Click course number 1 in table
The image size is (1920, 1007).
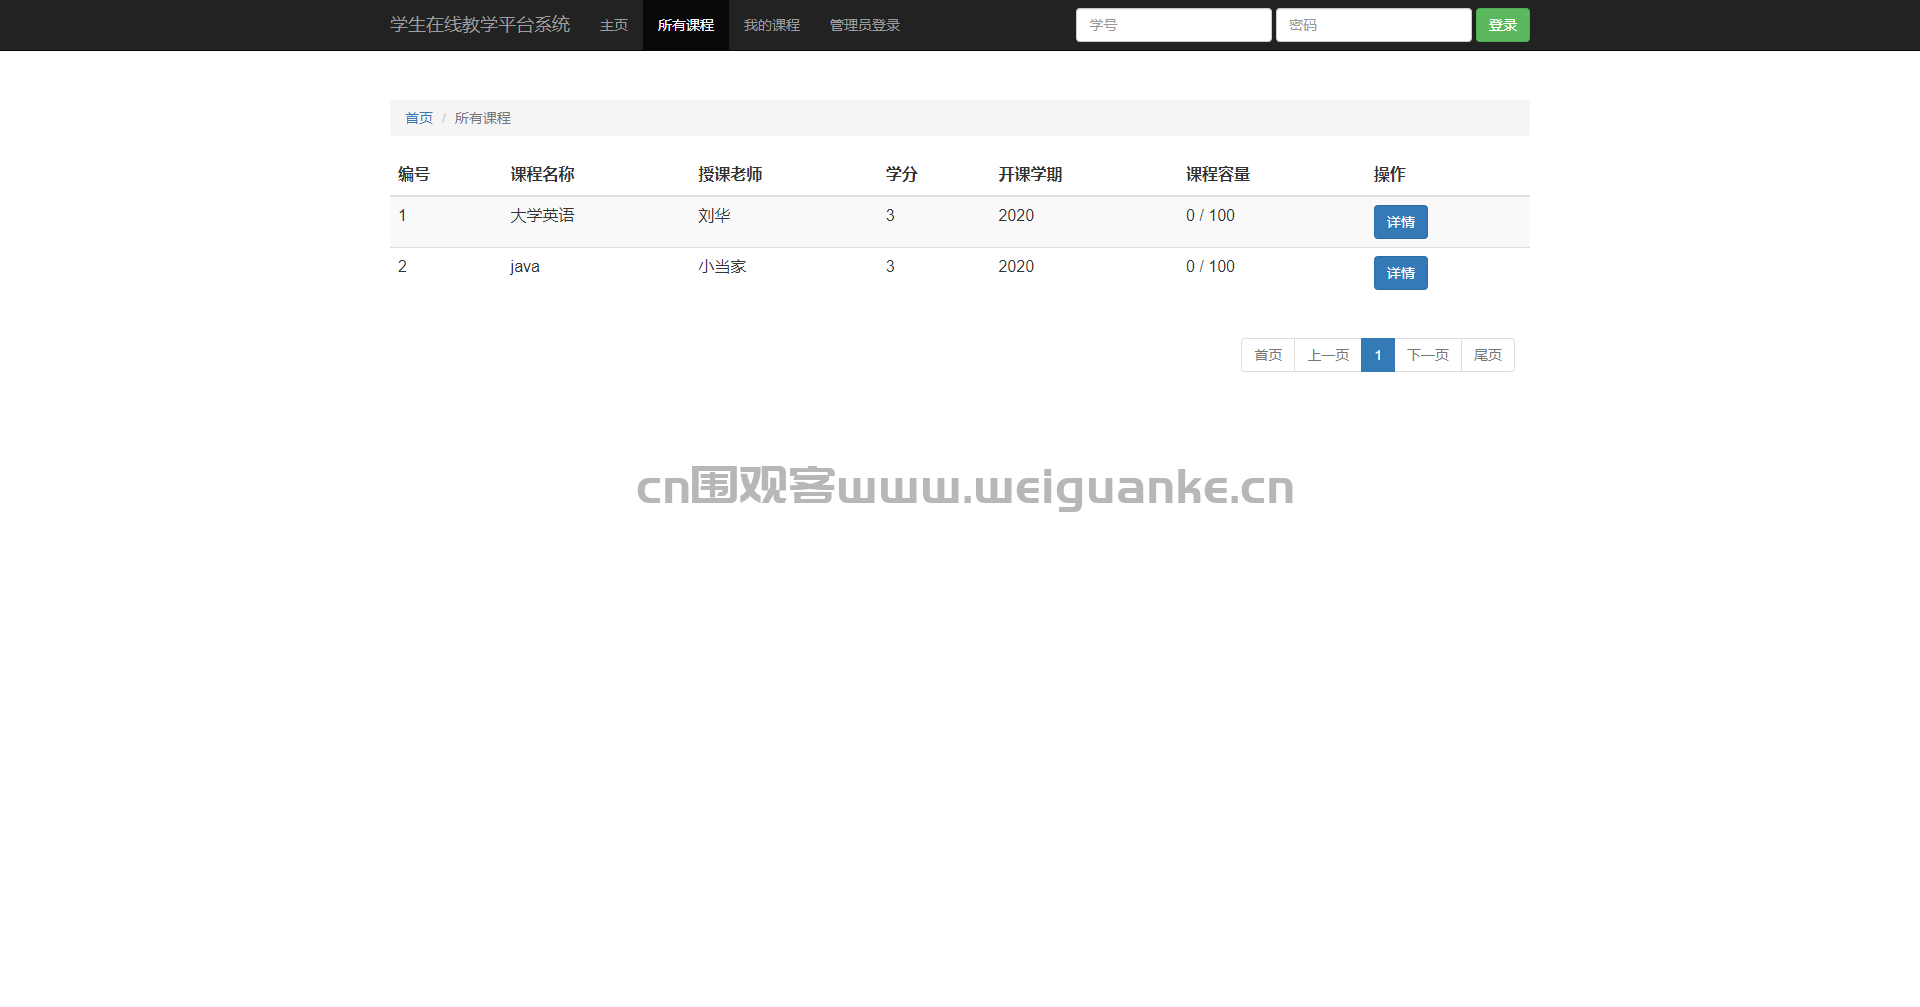click(x=402, y=215)
